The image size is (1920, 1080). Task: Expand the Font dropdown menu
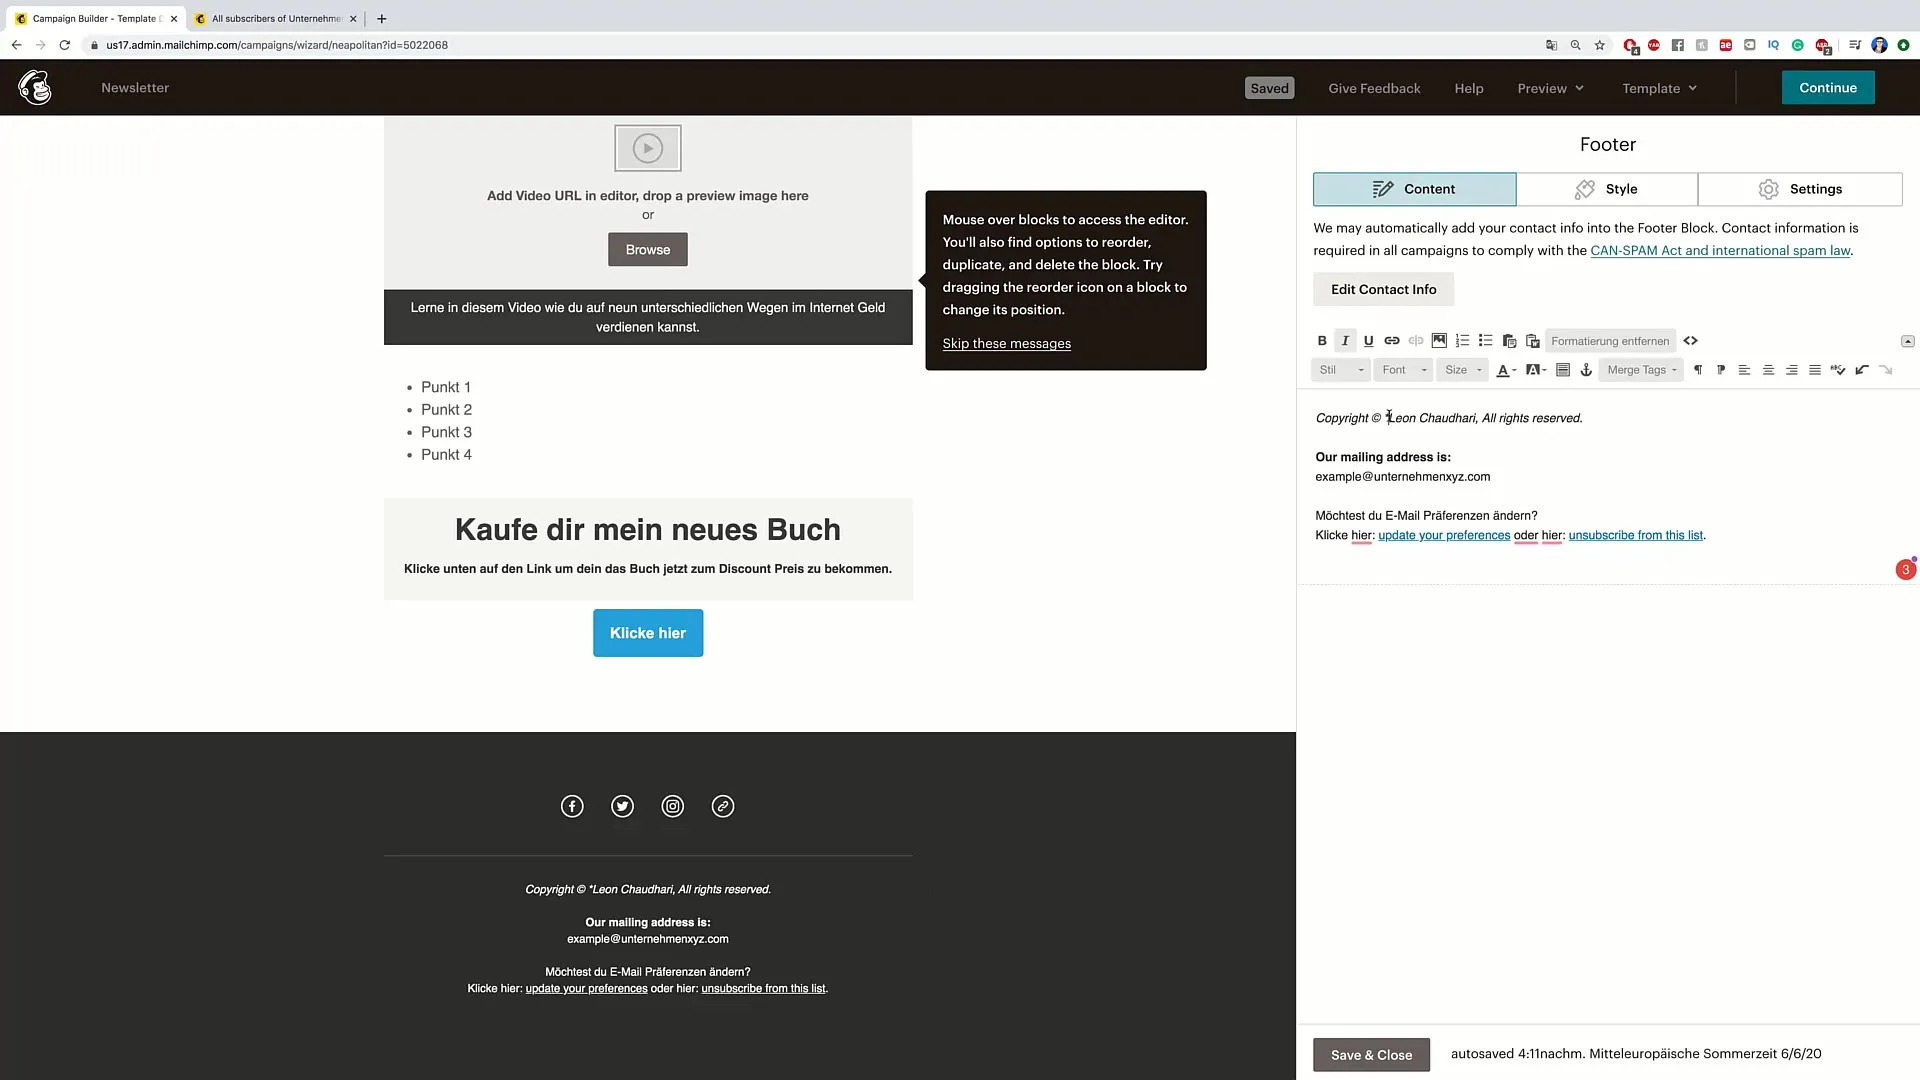(1403, 369)
